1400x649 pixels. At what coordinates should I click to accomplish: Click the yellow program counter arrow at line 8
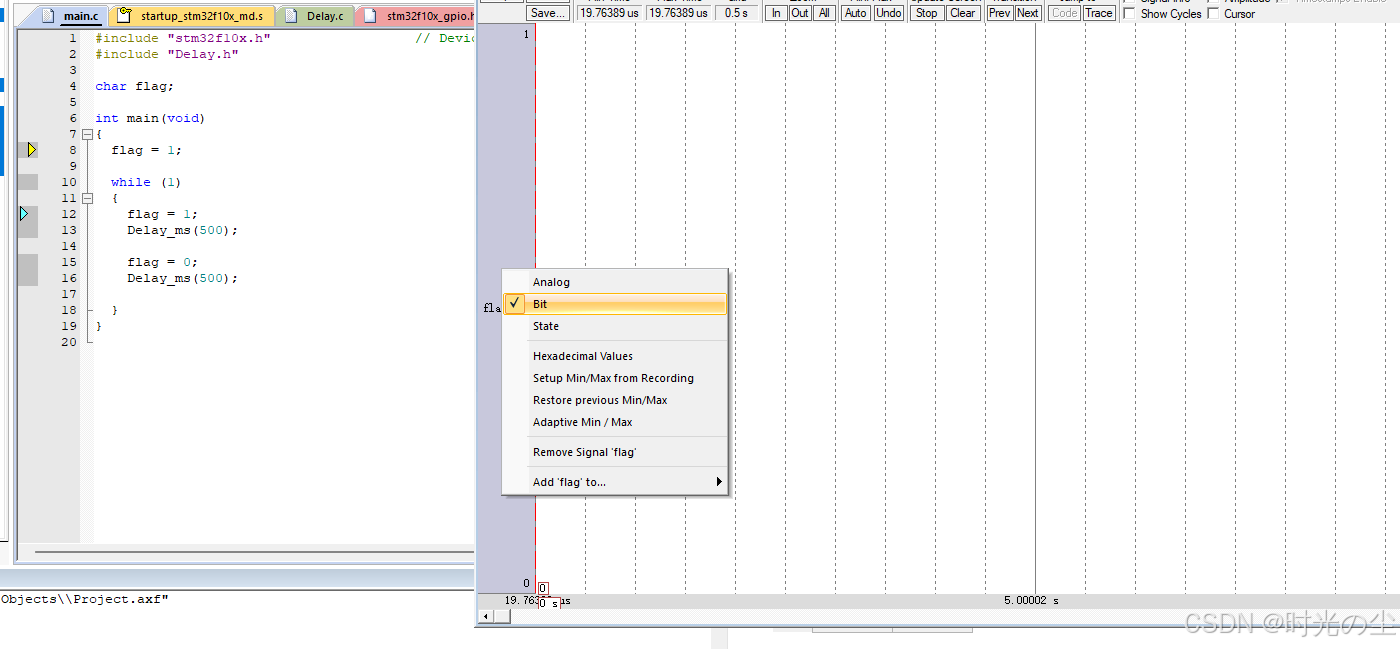click(x=32, y=150)
